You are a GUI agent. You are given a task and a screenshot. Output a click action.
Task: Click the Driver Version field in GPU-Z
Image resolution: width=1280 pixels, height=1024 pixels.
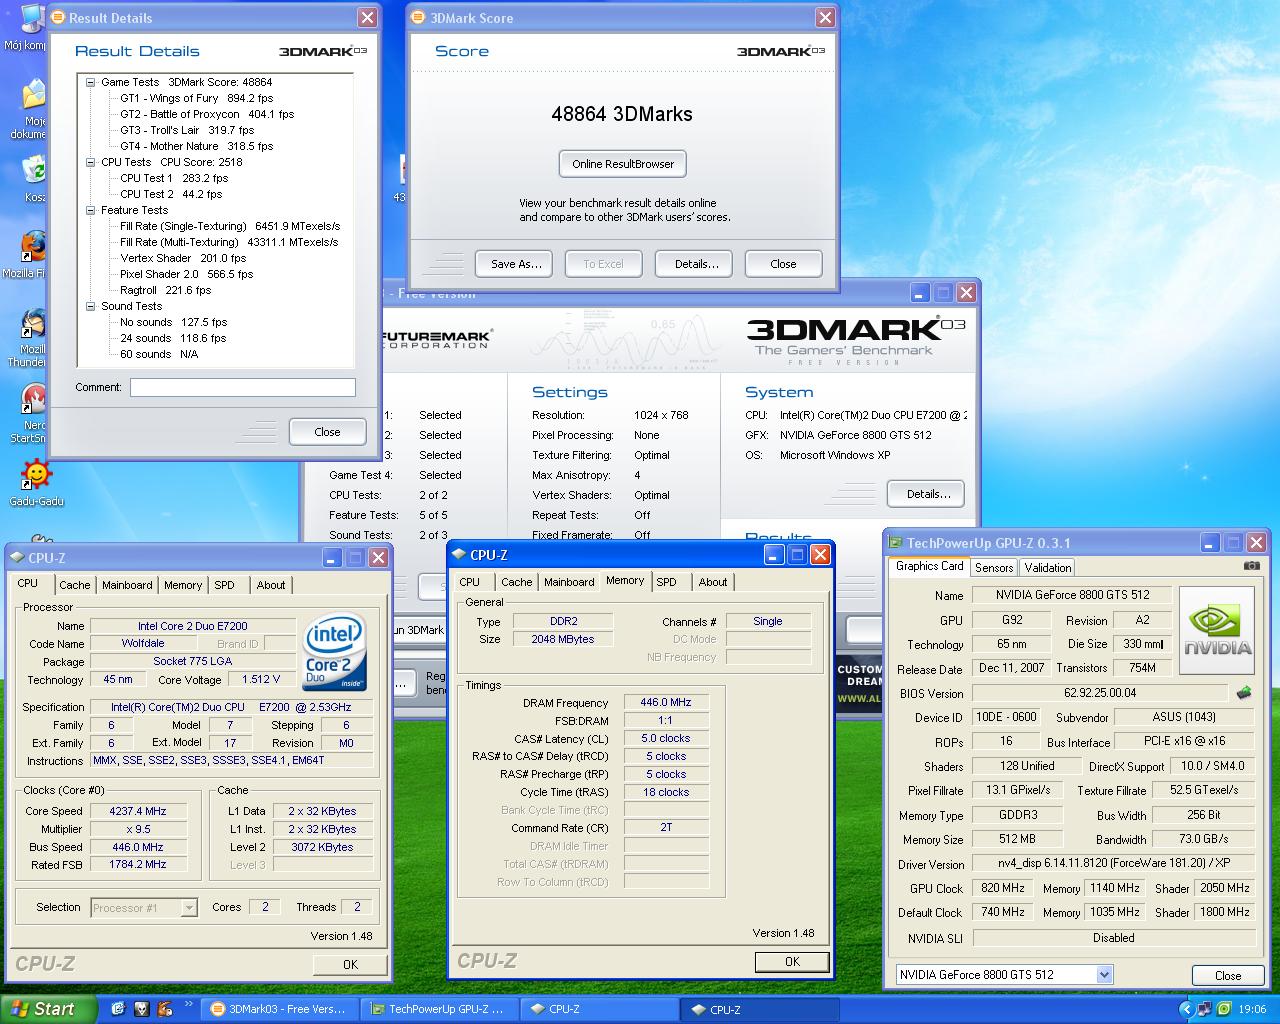(x=1114, y=863)
